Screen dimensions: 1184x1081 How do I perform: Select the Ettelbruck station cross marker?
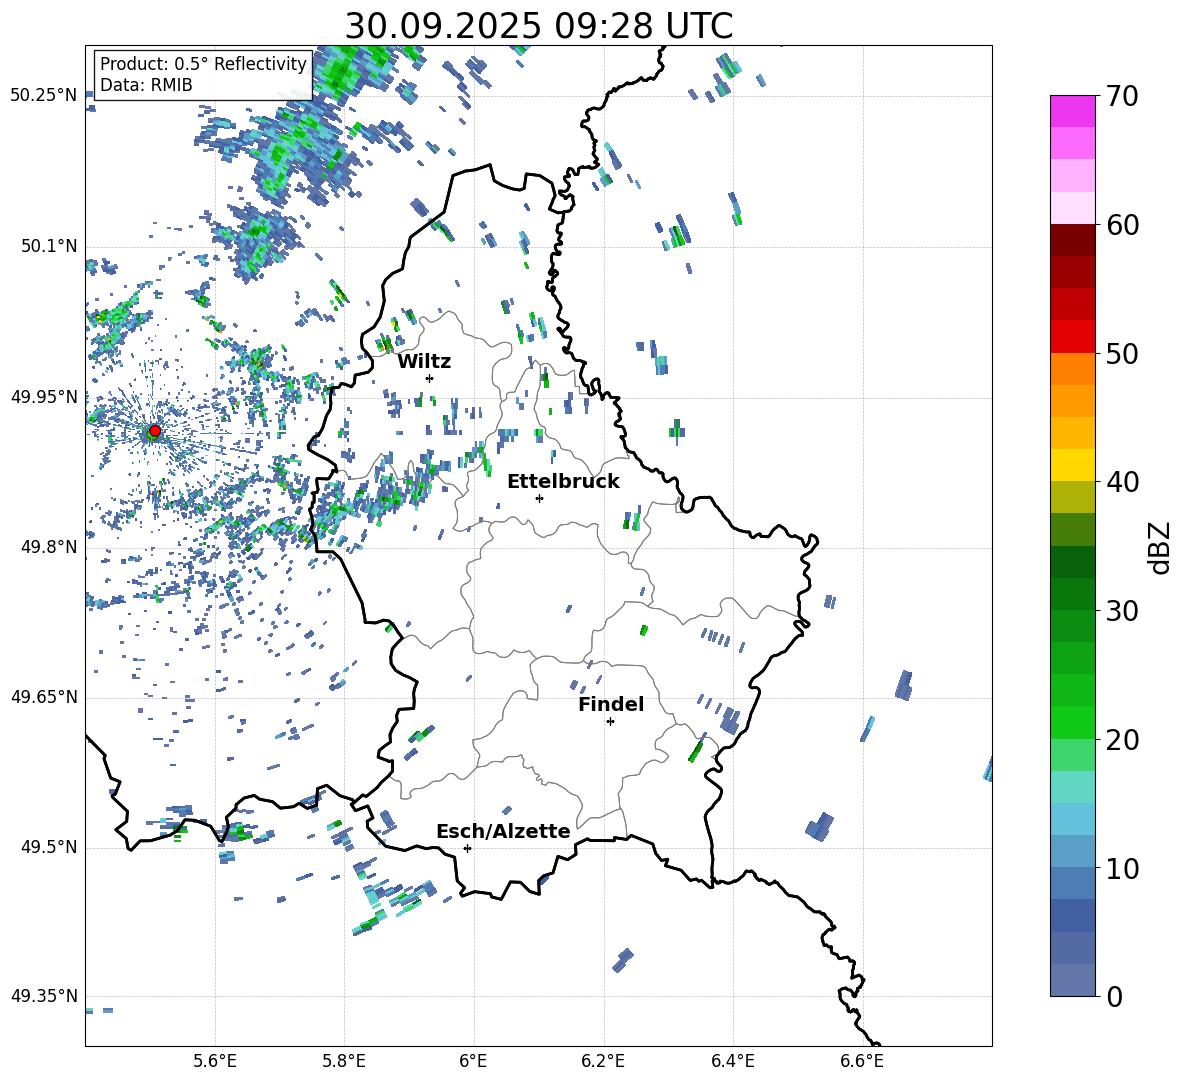[539, 498]
